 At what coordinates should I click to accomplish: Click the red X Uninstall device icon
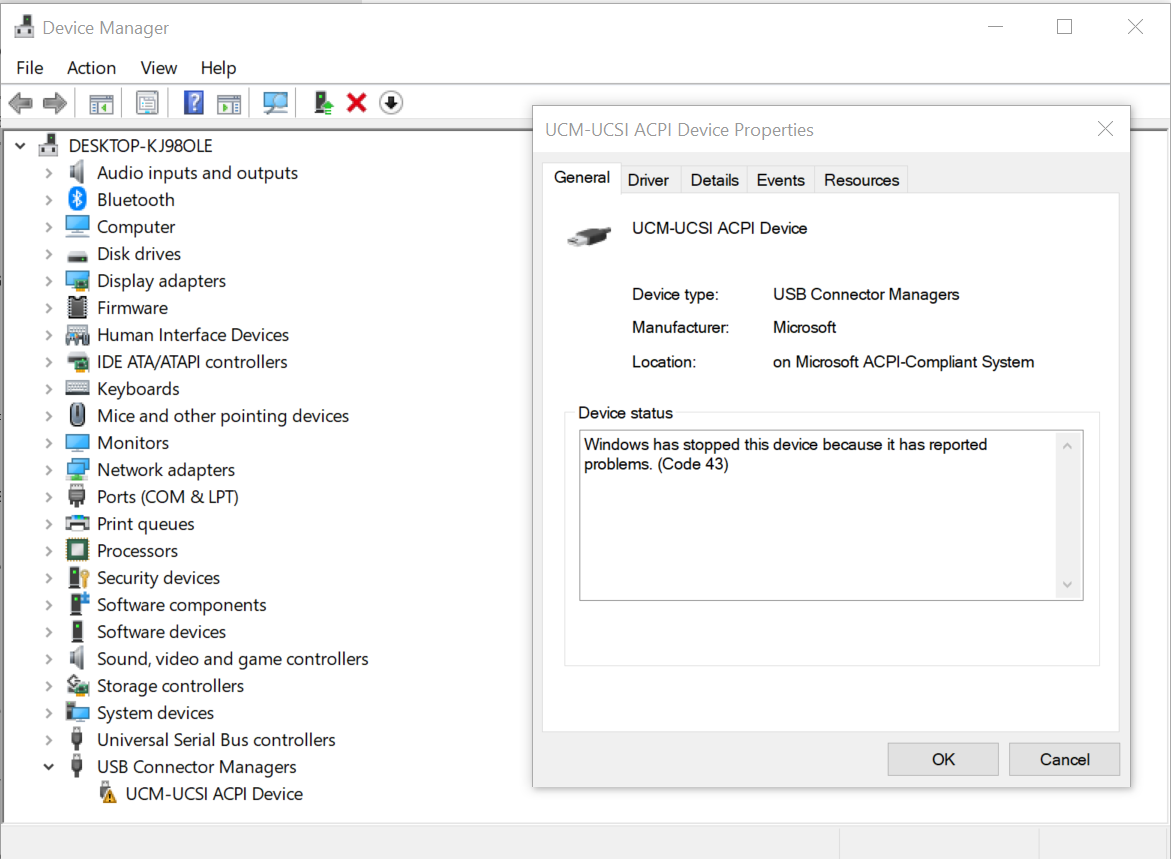tap(356, 102)
